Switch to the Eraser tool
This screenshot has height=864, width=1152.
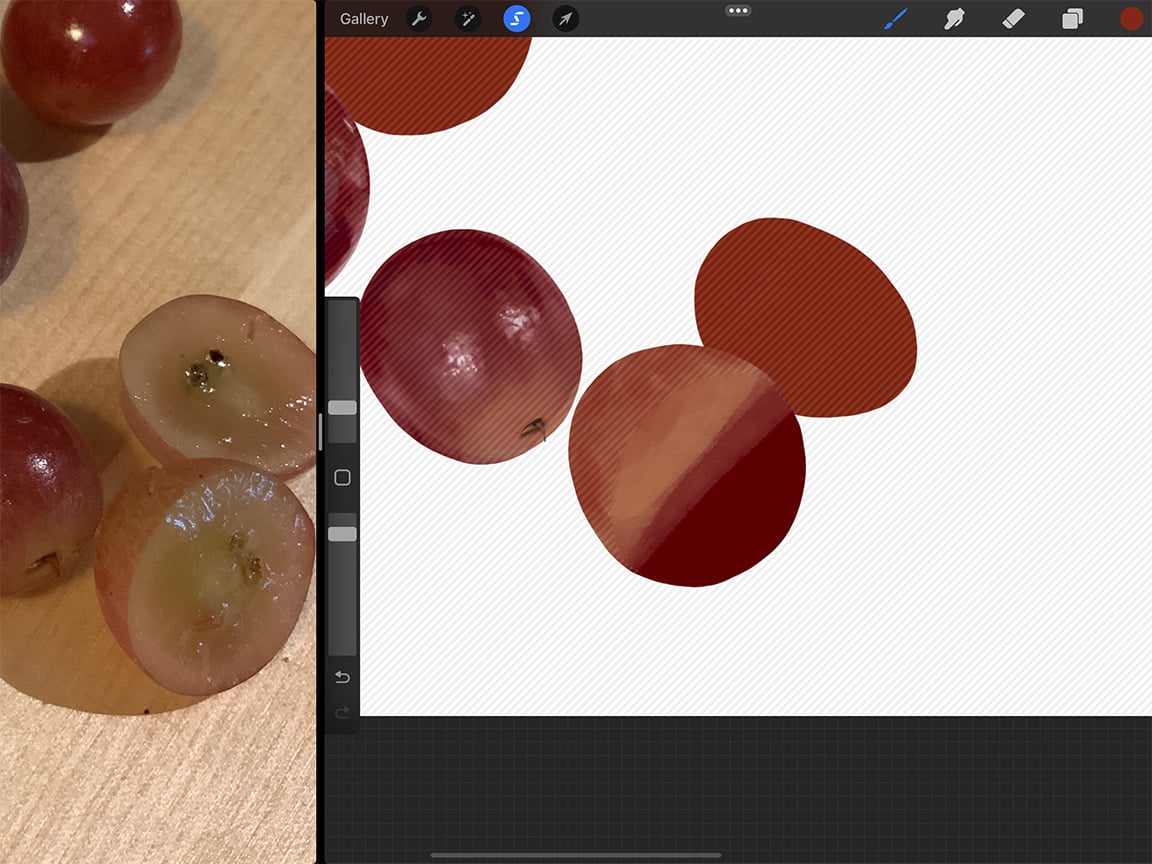(x=1013, y=18)
